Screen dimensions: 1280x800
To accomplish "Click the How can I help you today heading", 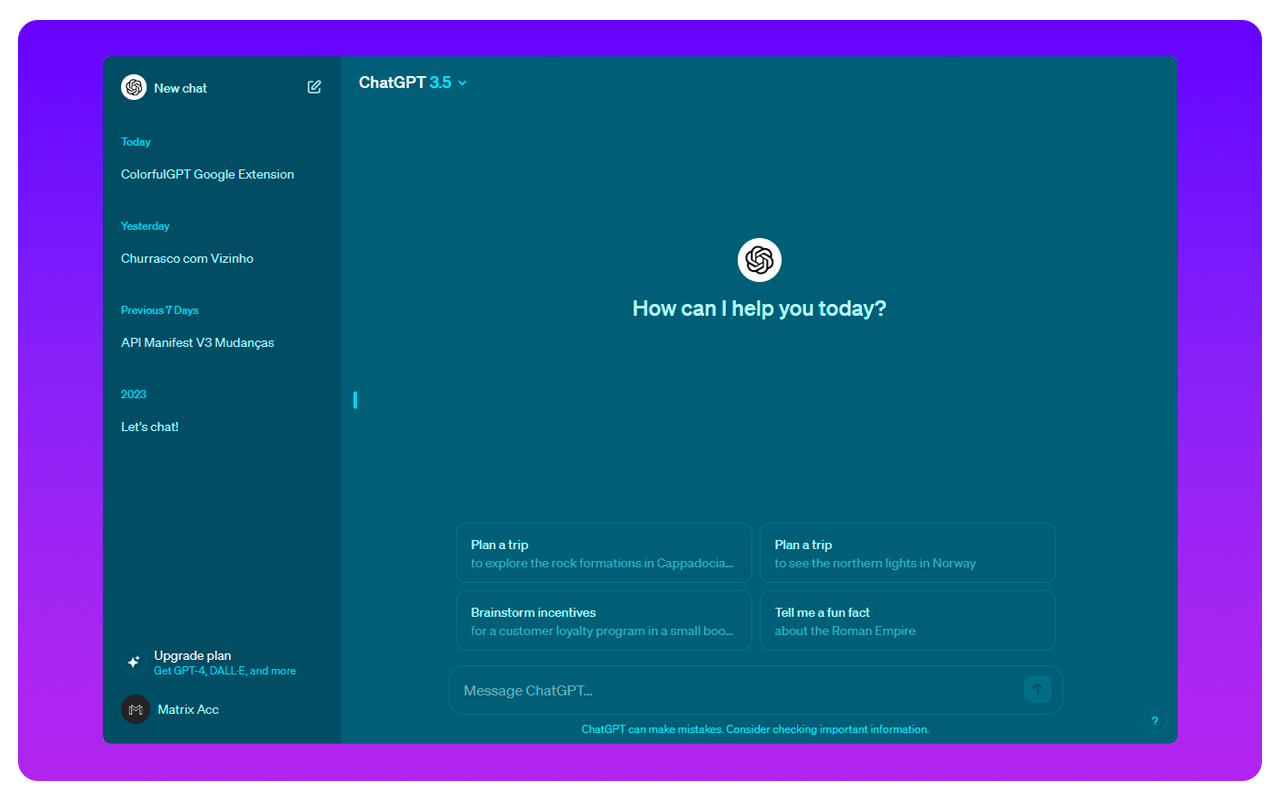I will [x=759, y=308].
